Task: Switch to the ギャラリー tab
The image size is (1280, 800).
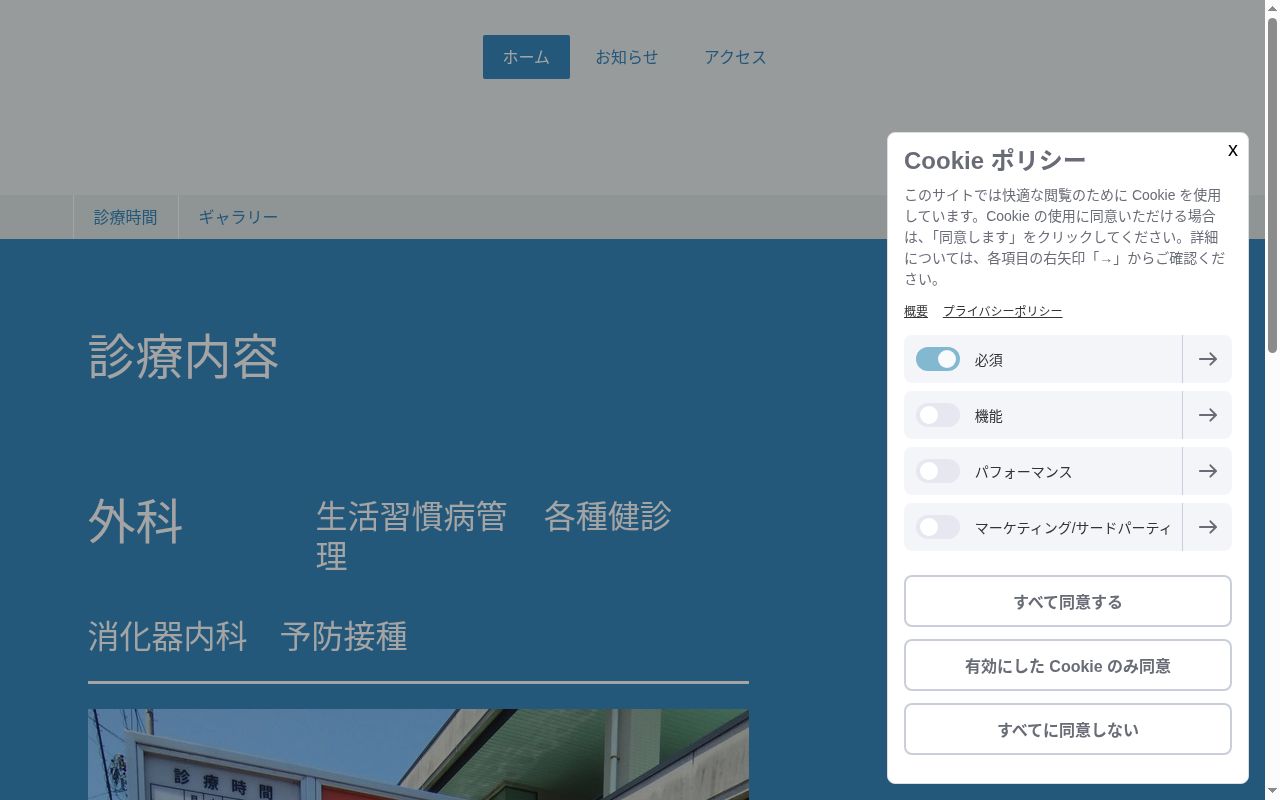Action: point(238,217)
